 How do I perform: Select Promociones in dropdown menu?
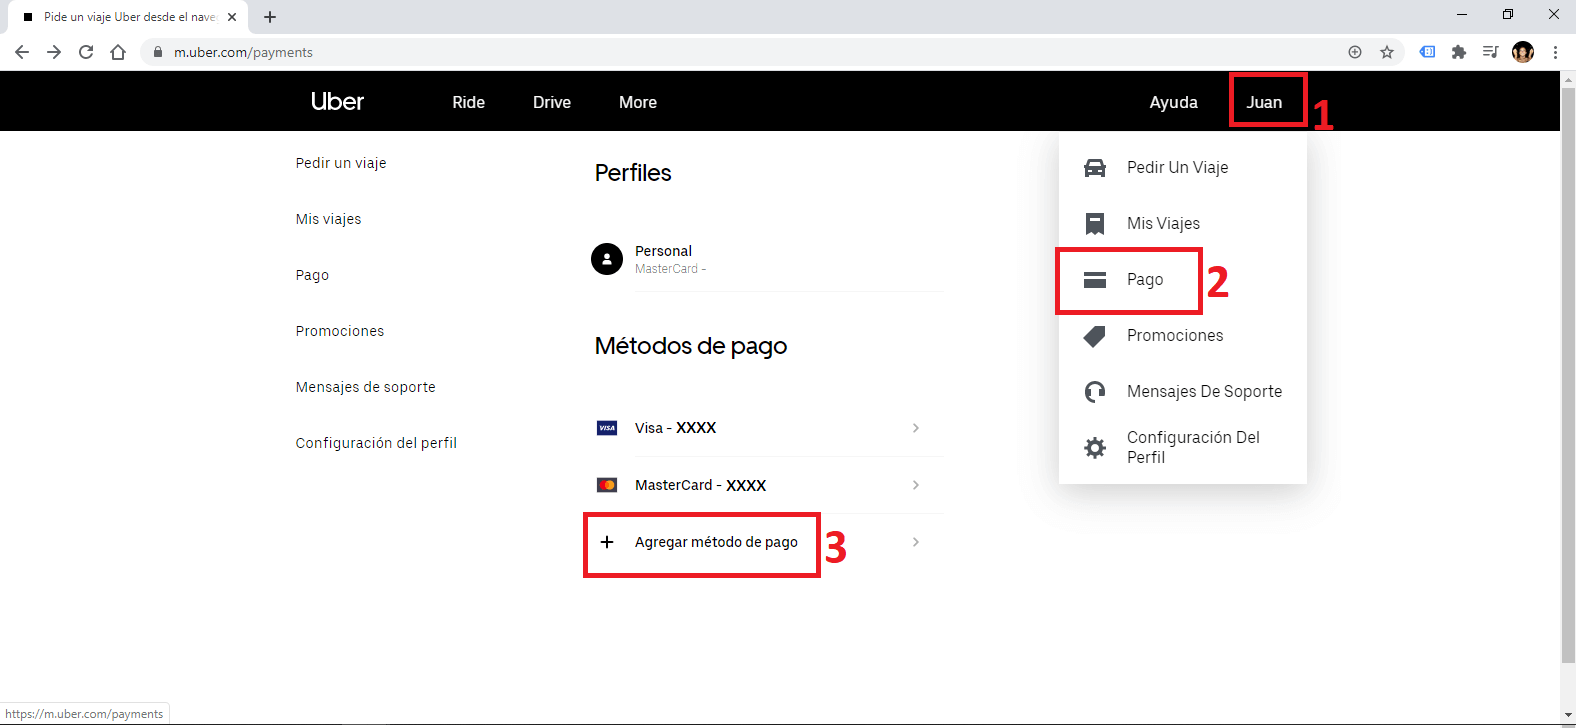pos(1183,336)
